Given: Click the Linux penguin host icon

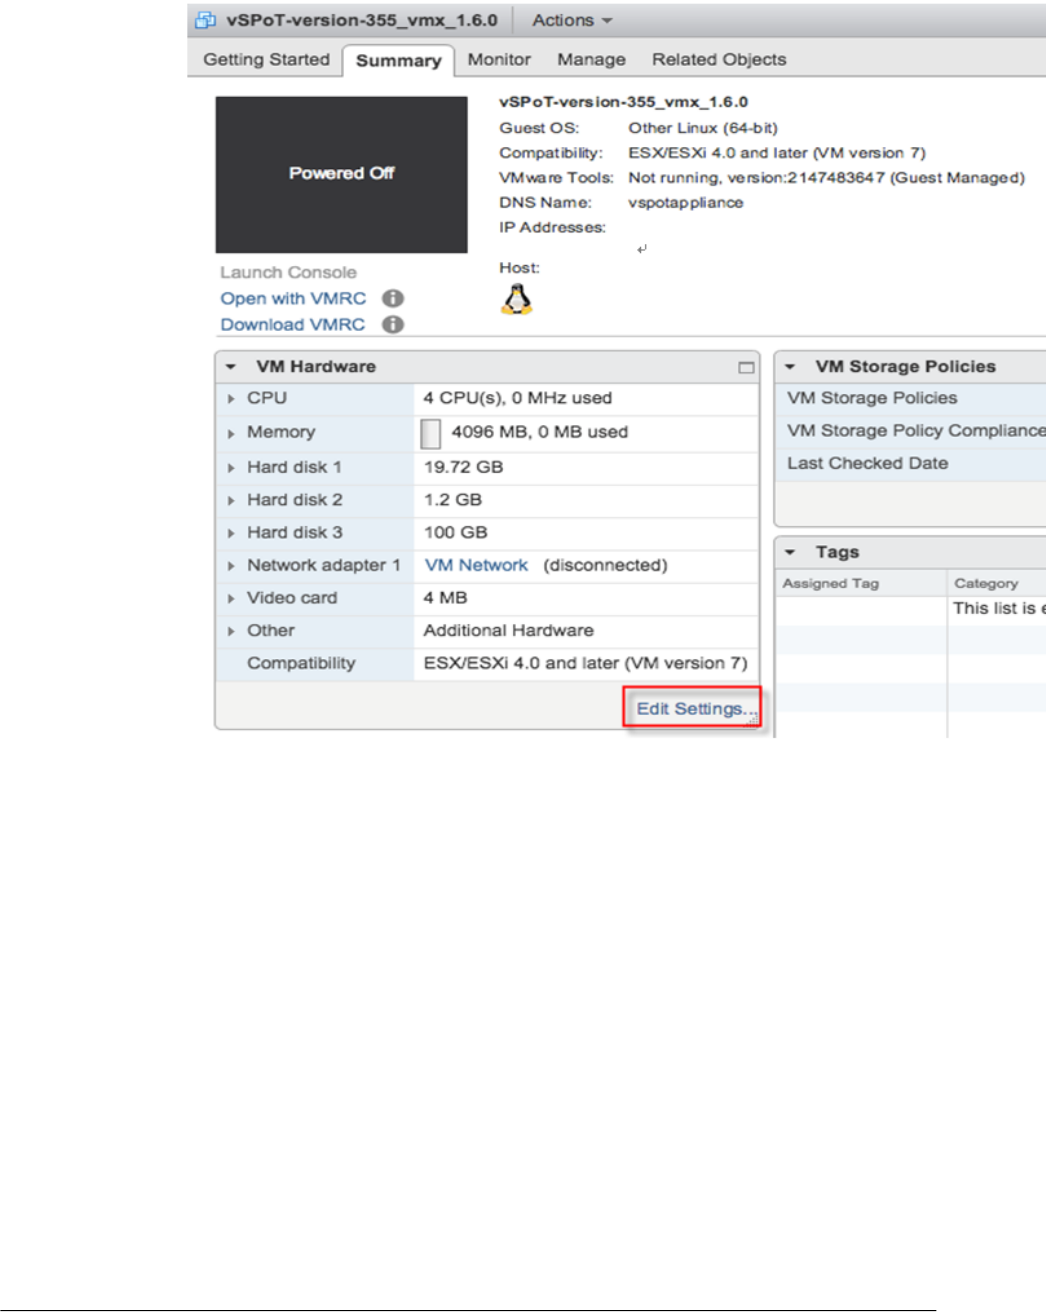Looking at the screenshot, I should (x=516, y=299).
